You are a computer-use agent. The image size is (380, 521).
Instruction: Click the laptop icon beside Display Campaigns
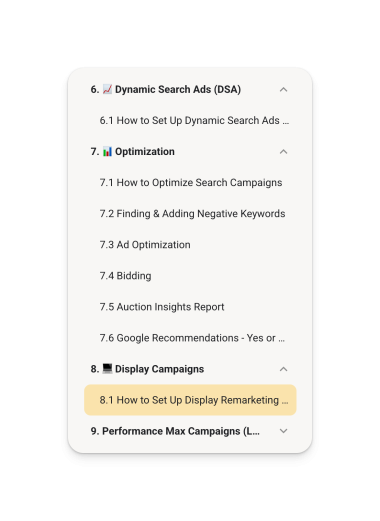(107, 368)
